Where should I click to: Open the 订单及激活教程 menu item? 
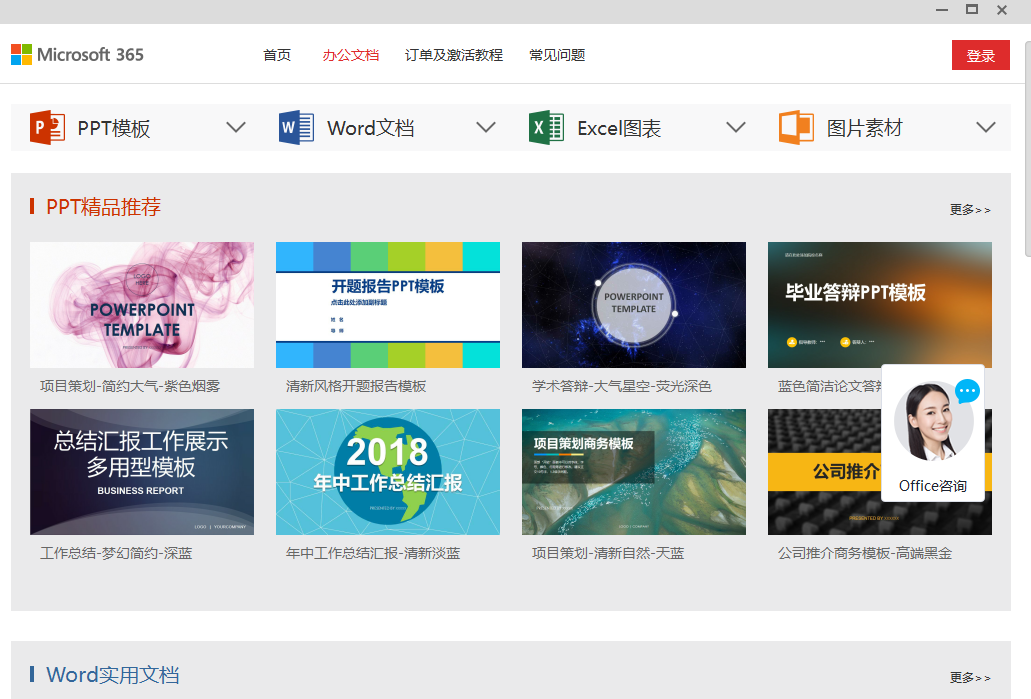pos(454,55)
